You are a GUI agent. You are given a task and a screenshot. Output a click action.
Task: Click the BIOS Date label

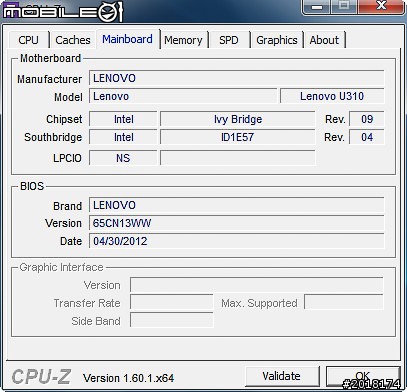tap(71, 241)
